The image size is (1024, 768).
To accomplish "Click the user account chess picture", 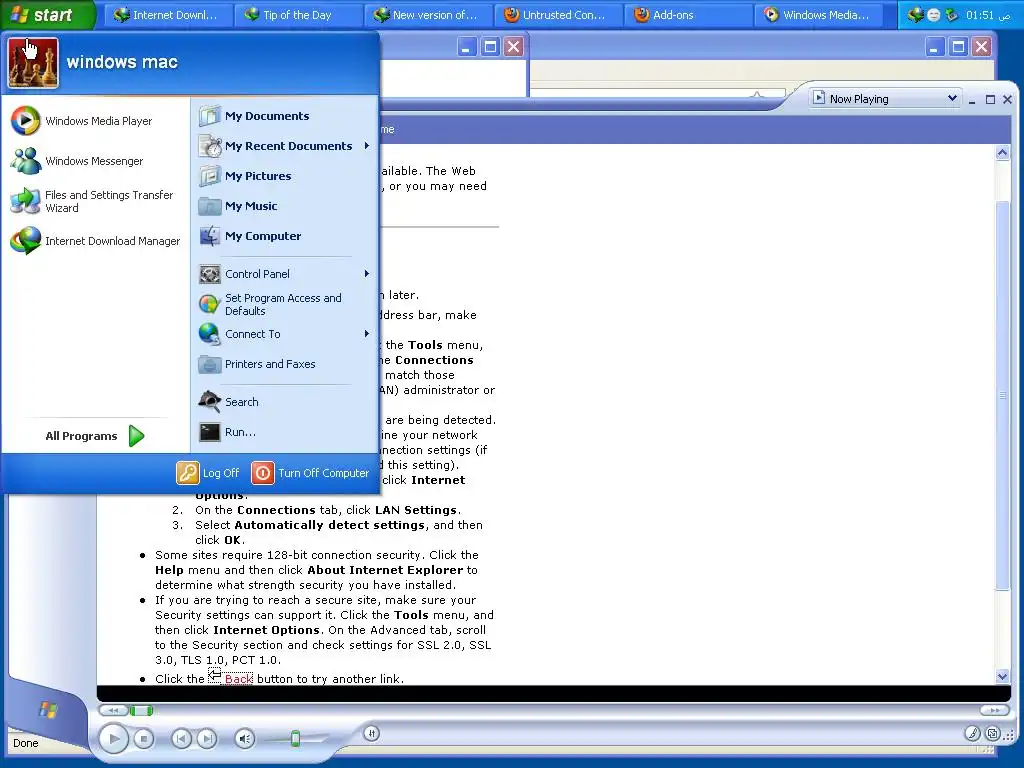I will 33,63.
